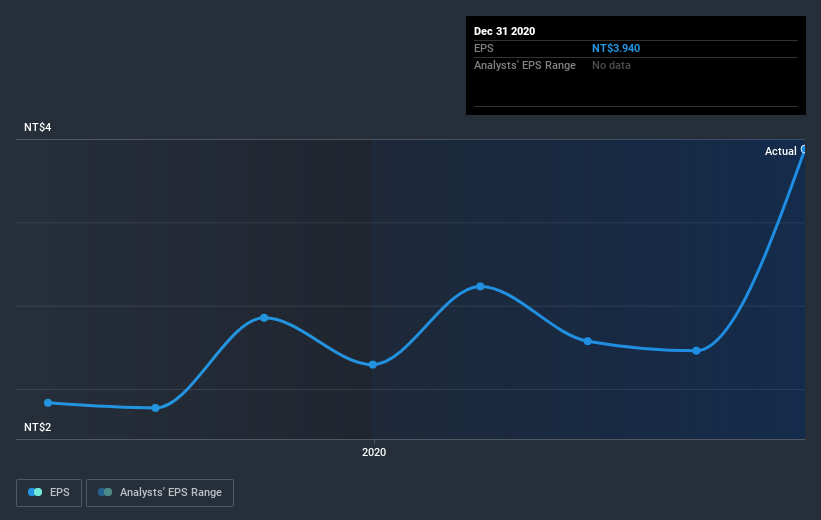Select the first EPS data point on the line
Image resolution: width=821 pixels, height=520 pixels.
(x=48, y=403)
